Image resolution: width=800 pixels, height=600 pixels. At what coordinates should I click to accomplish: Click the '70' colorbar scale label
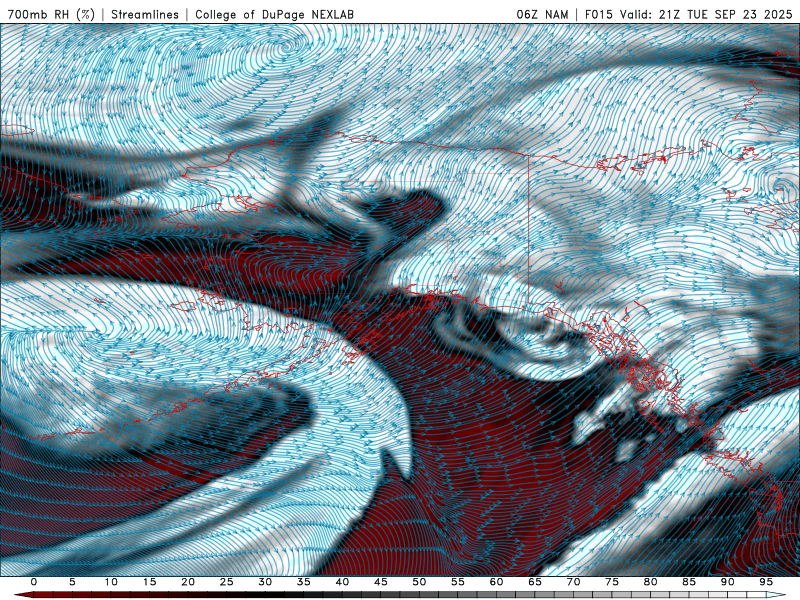[573, 582]
